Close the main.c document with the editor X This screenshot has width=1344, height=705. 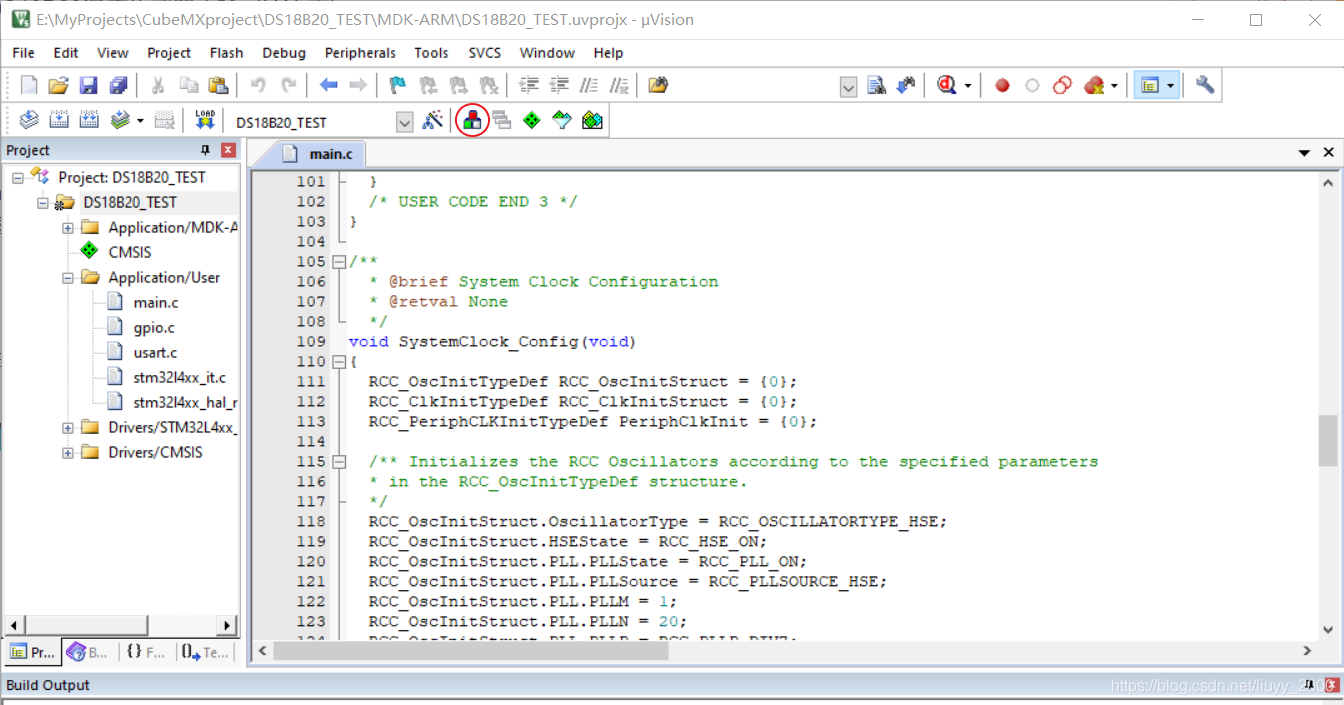[x=1328, y=153]
